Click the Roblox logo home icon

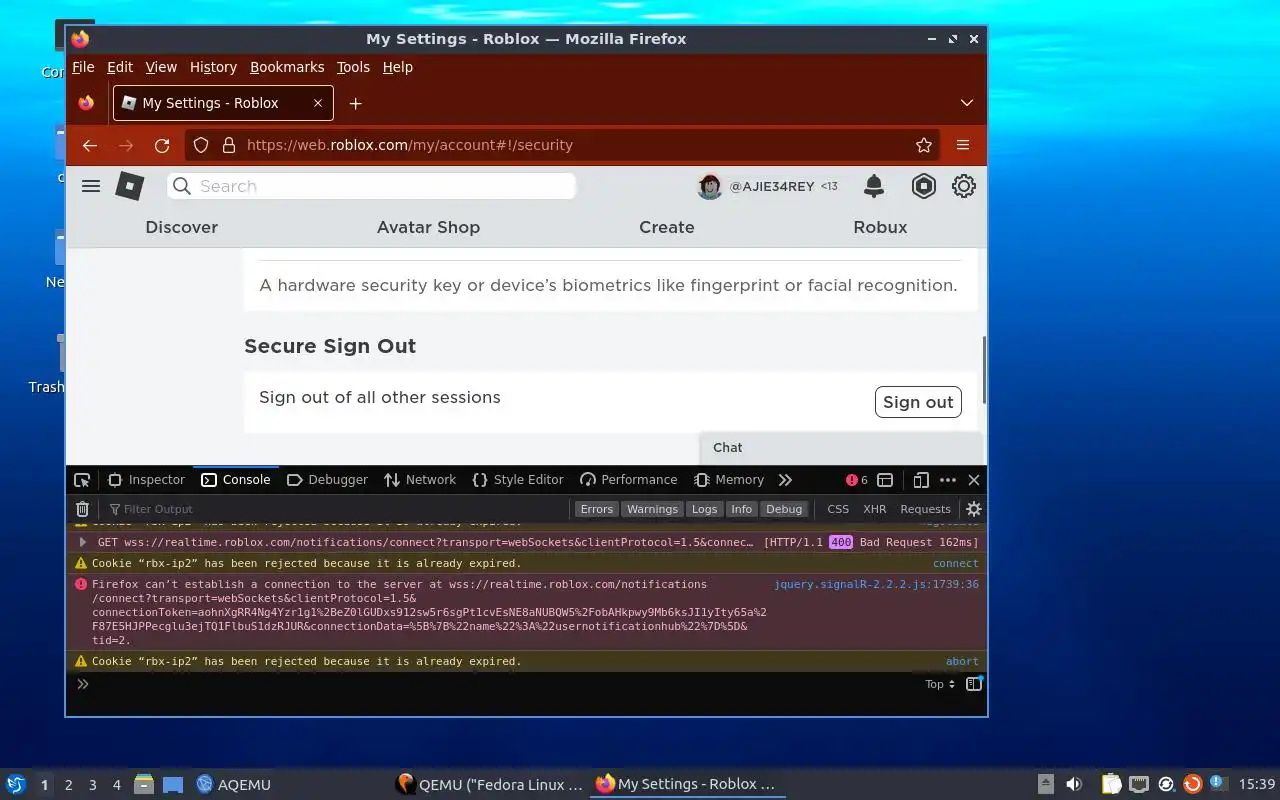pos(130,186)
